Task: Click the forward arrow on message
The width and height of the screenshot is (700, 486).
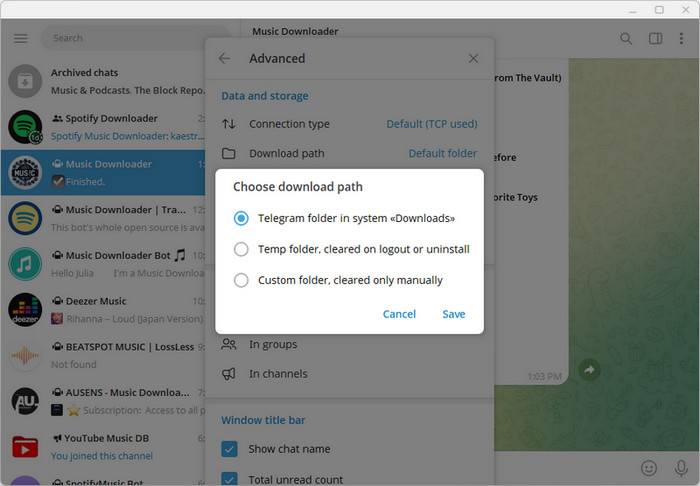Action: click(x=589, y=370)
